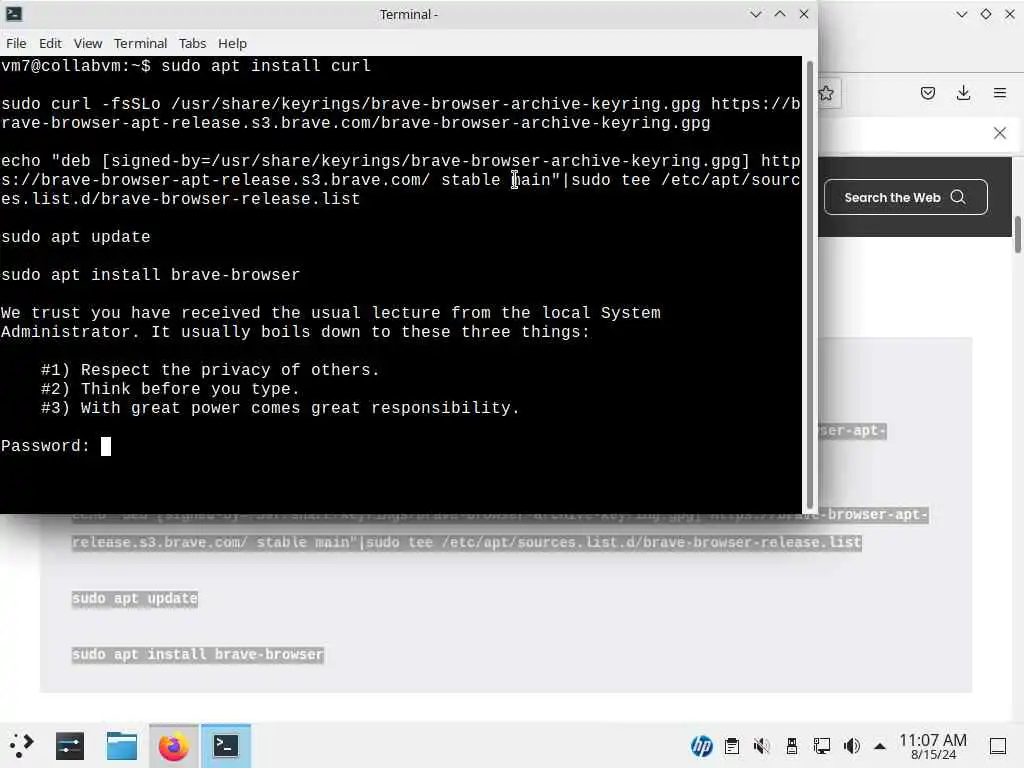Click the 'release.s3.brave.com/ stable main' line on page

(x=467, y=542)
